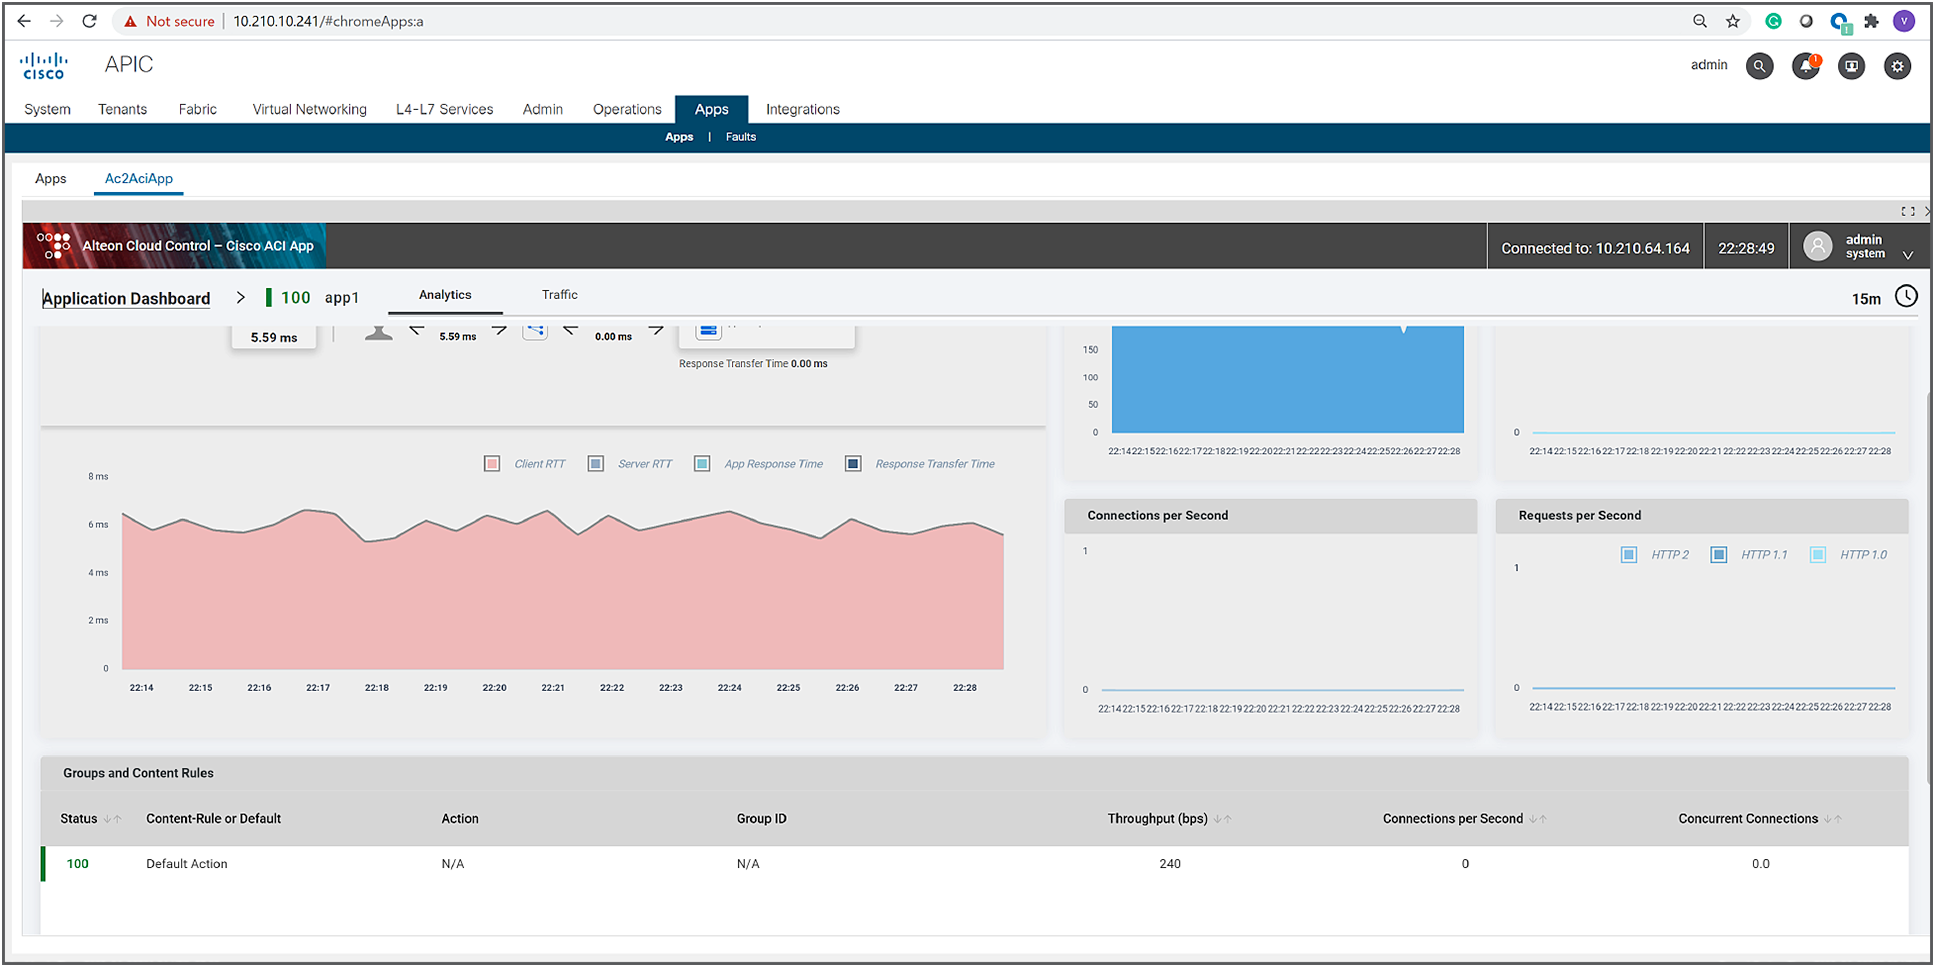The image size is (1935, 967).
Task: Open the Integrations menu
Action: (x=803, y=109)
